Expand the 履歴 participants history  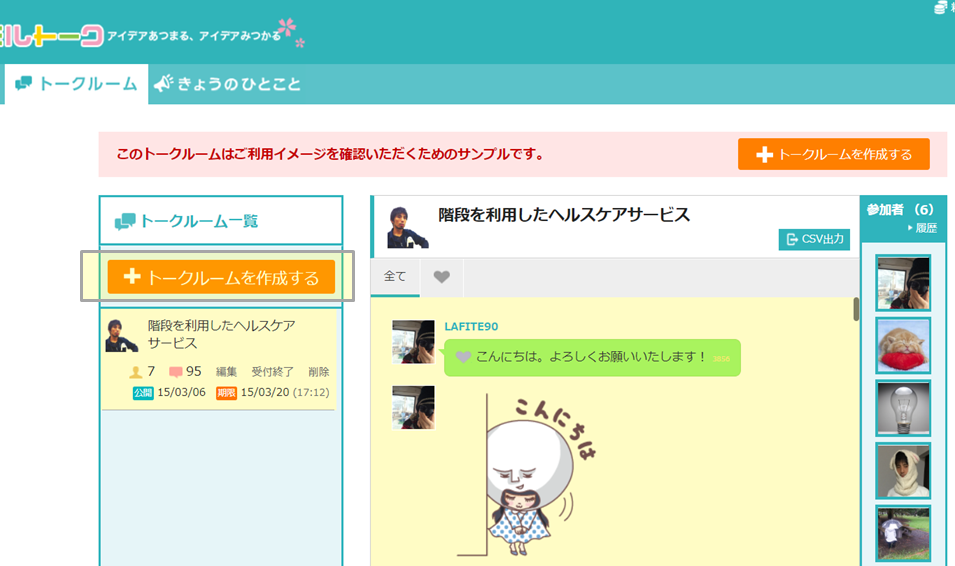pyautogui.click(x=922, y=228)
